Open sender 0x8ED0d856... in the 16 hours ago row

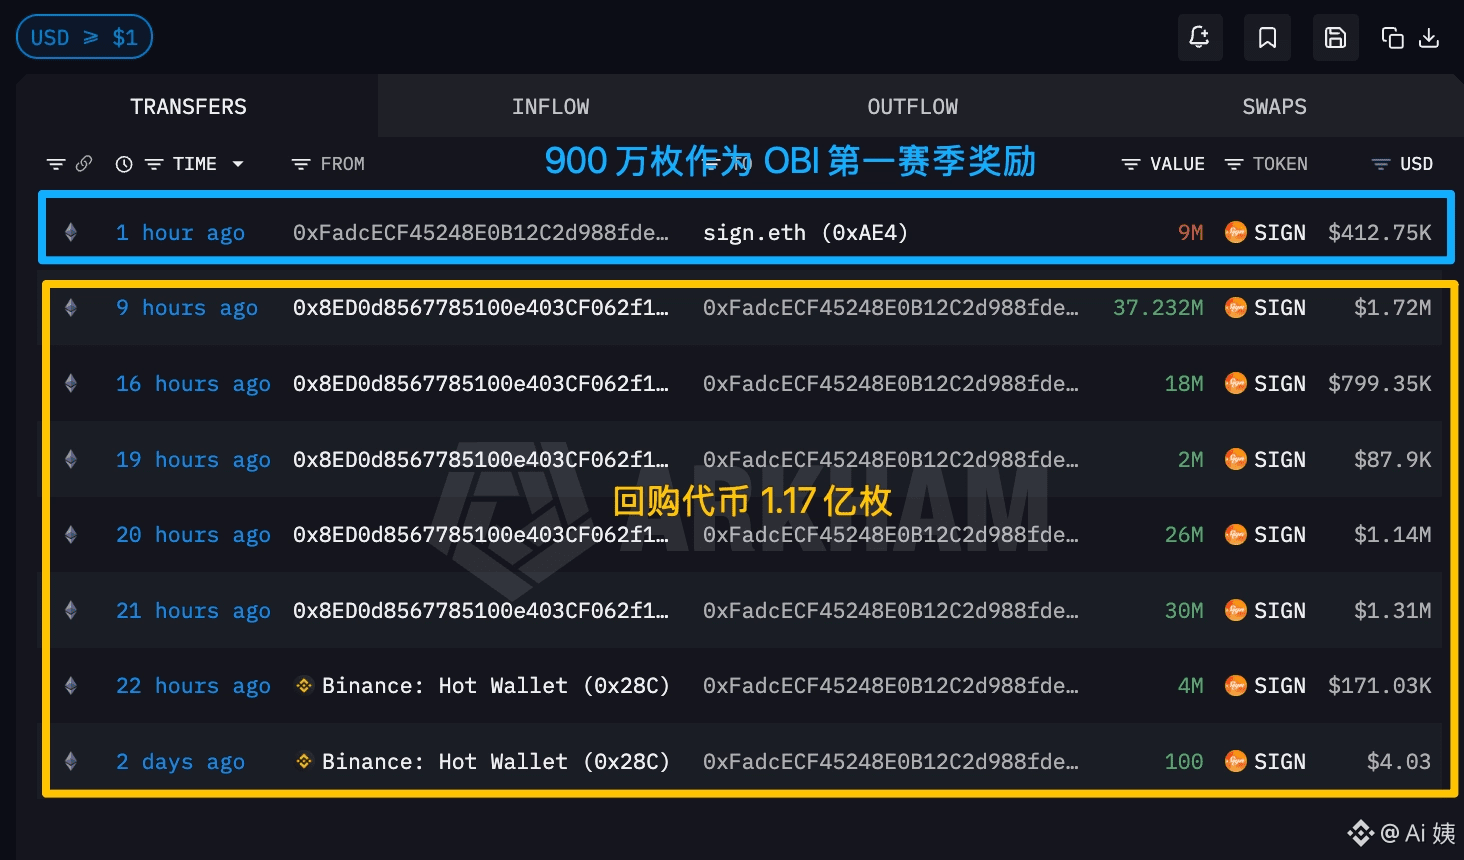pos(481,383)
